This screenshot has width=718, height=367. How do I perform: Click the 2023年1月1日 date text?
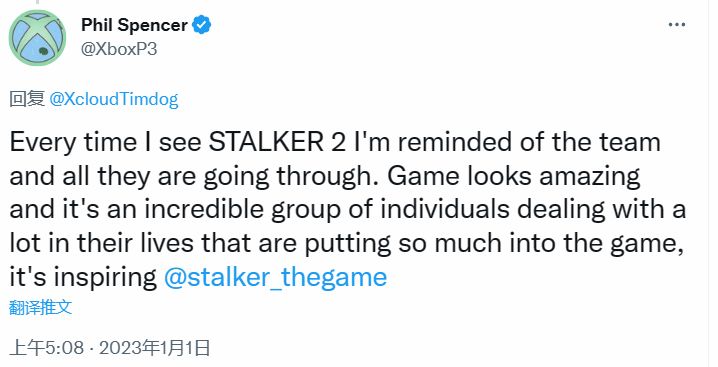pyautogui.click(x=154, y=348)
